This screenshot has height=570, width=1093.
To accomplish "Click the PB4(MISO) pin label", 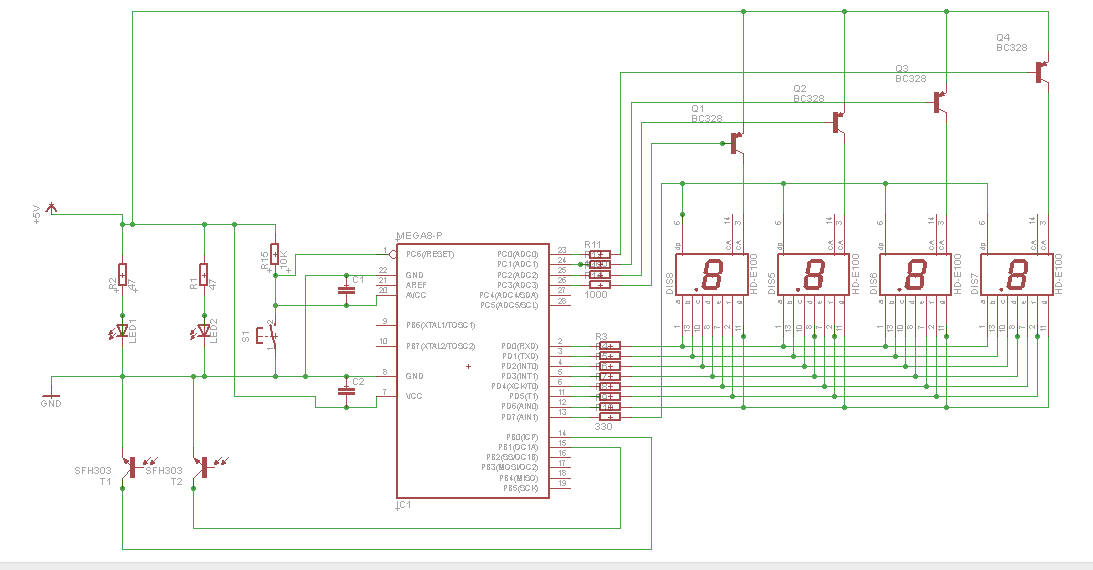I will click(519, 478).
